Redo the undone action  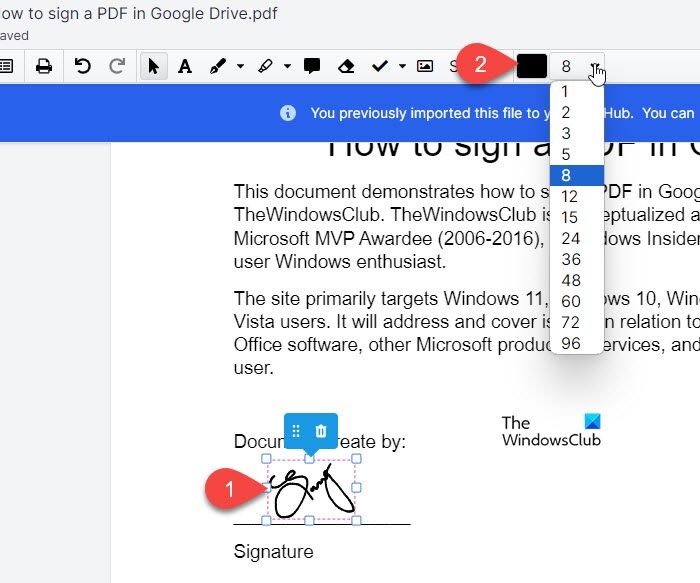(x=117, y=66)
